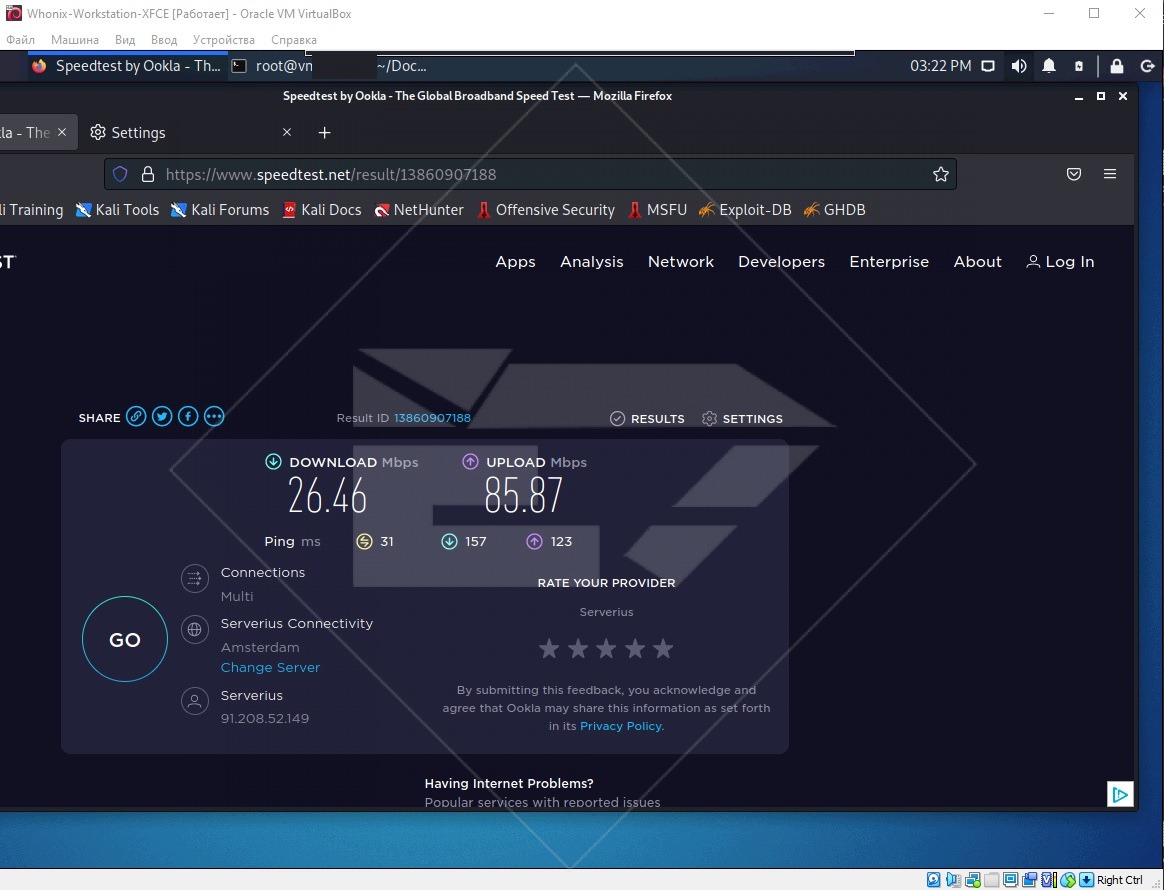1164x890 pixels.
Task: Open the Ввод menu
Action: [164, 40]
